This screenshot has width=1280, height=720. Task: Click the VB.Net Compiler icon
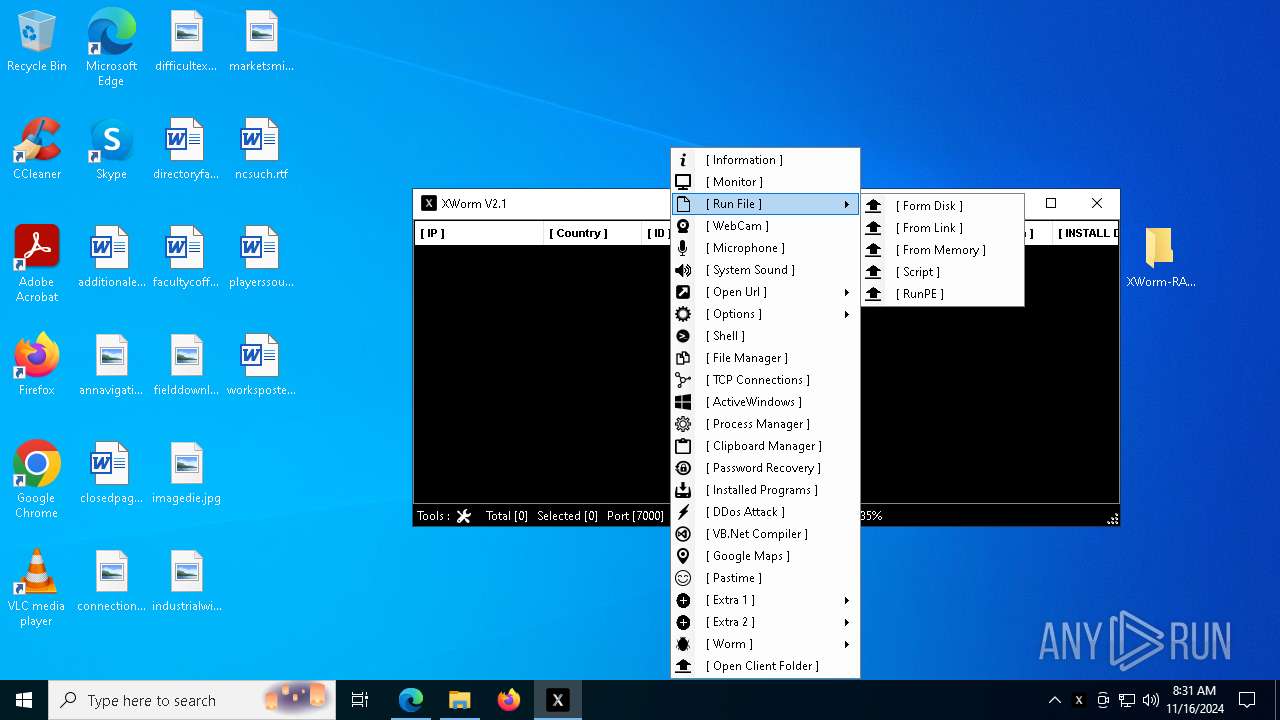683,534
